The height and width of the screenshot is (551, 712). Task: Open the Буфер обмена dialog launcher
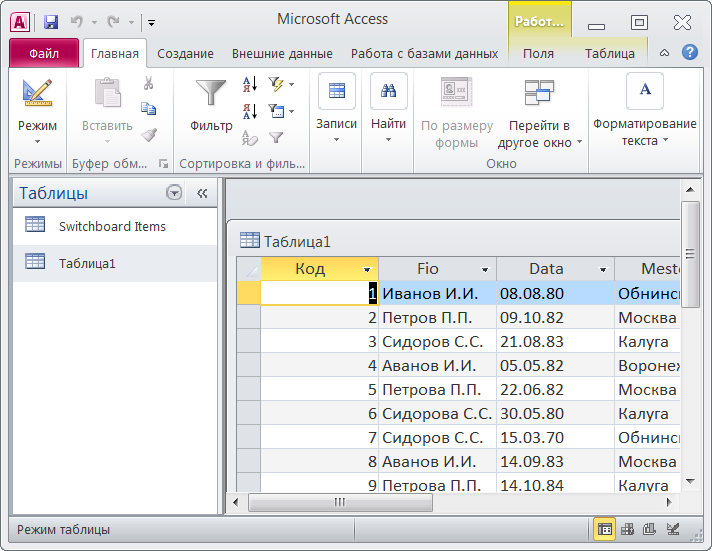[x=163, y=164]
